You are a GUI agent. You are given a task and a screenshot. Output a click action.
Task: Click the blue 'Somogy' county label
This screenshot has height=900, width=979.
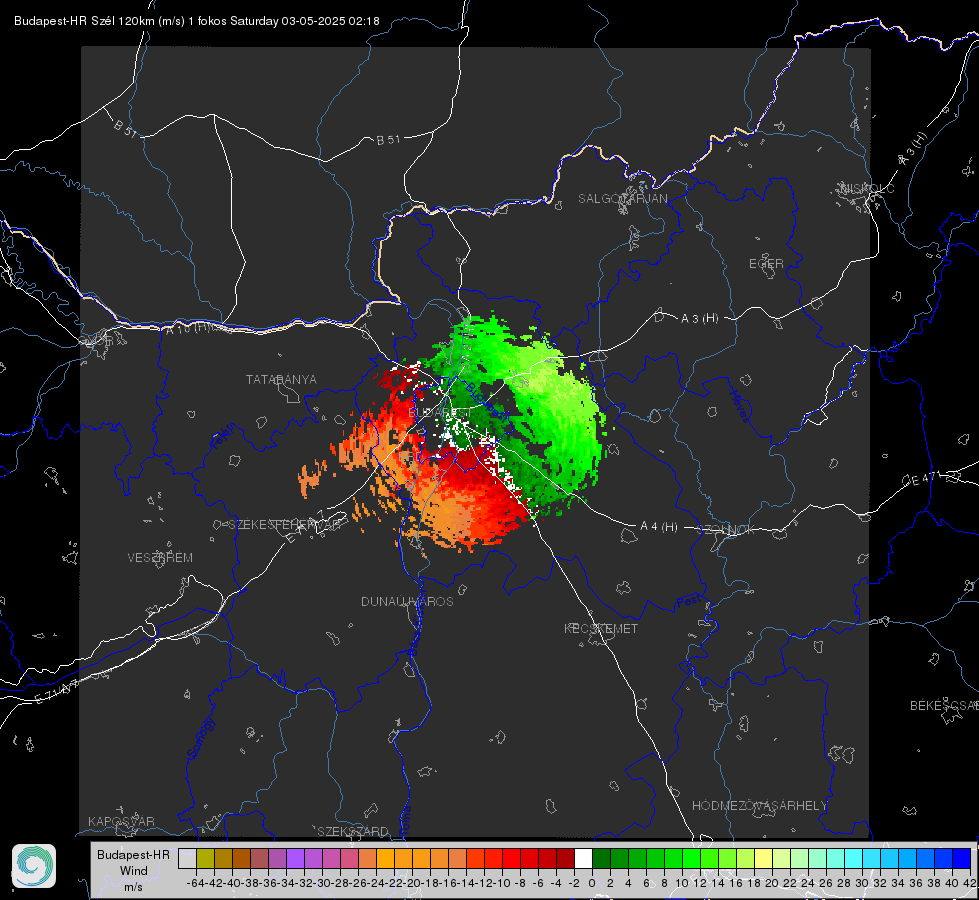click(200, 738)
